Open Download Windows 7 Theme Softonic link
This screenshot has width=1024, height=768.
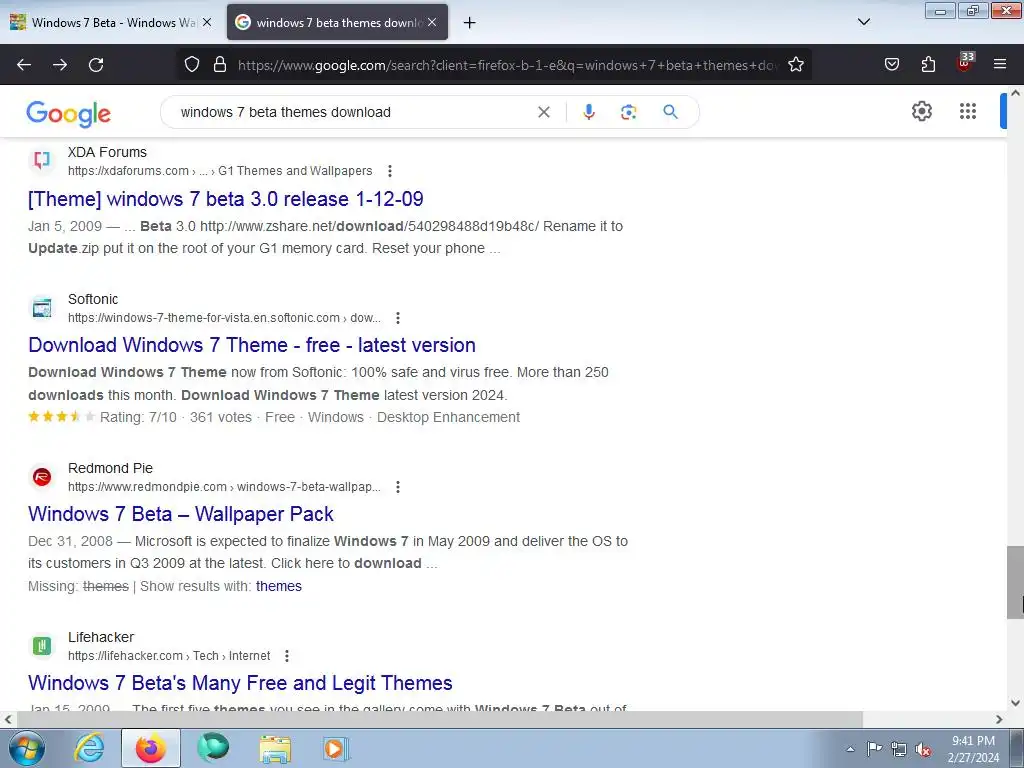(x=252, y=345)
